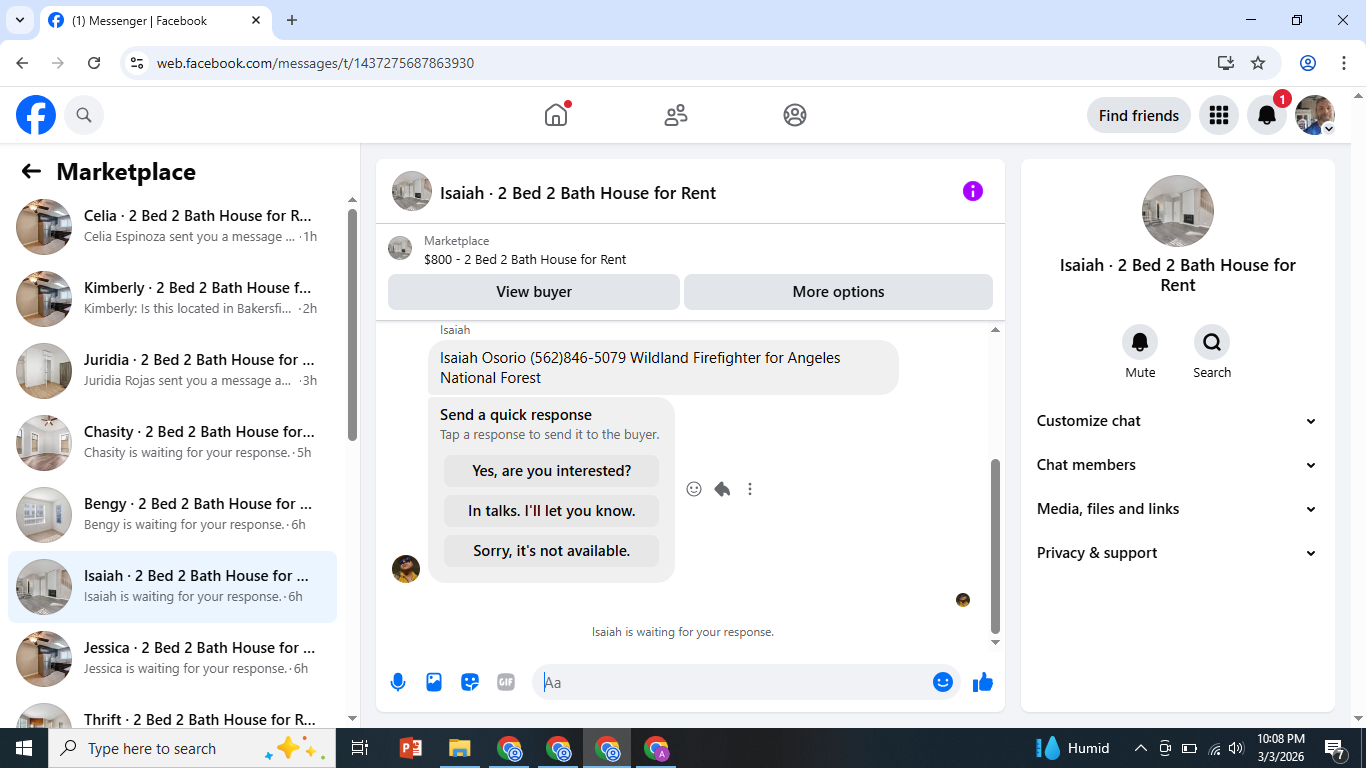1366x768 pixels.
Task: Select Isaiah's conversation in the list
Action: (x=172, y=587)
